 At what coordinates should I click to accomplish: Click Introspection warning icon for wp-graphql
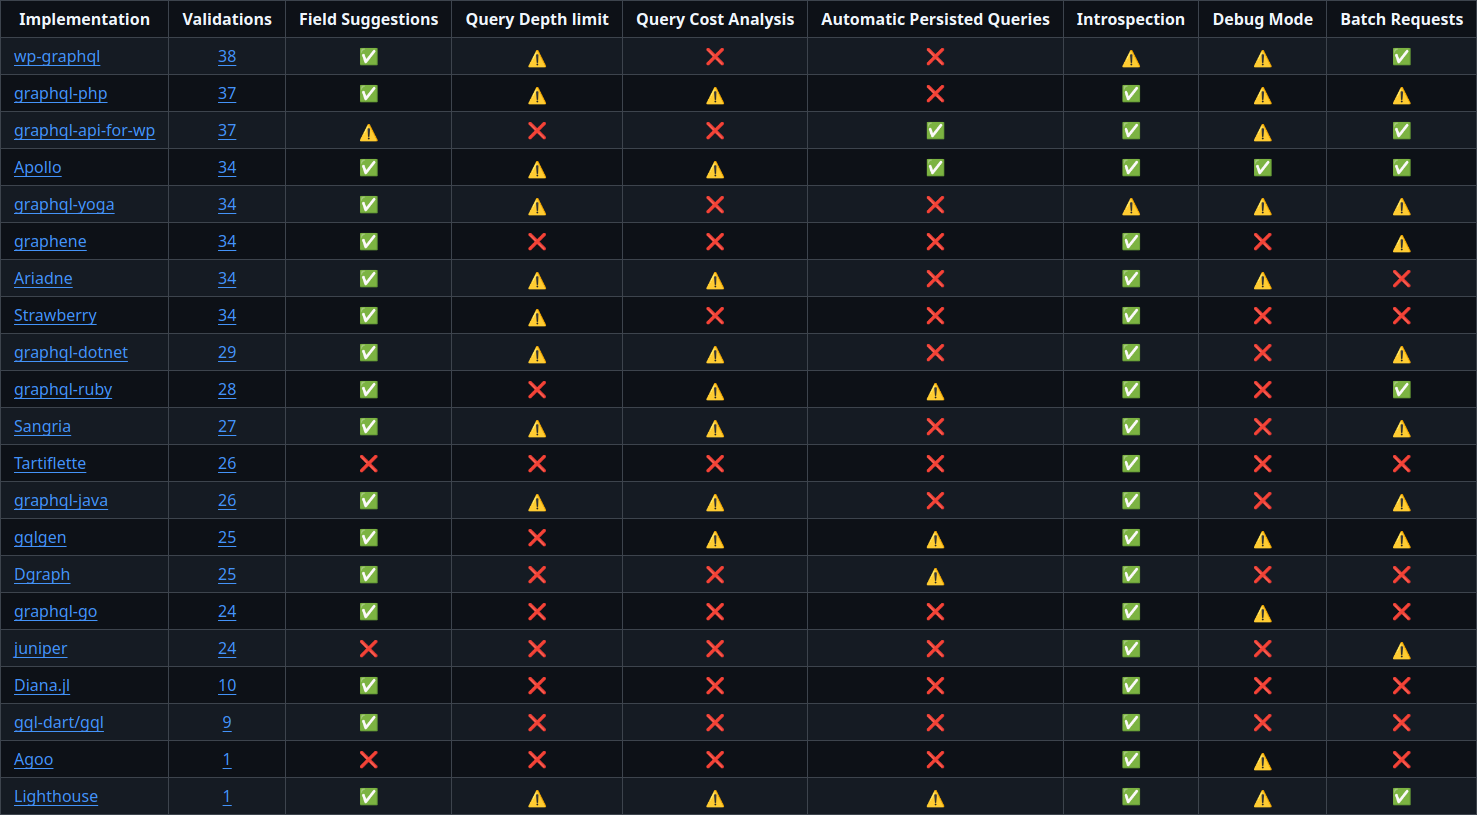[1131, 58]
